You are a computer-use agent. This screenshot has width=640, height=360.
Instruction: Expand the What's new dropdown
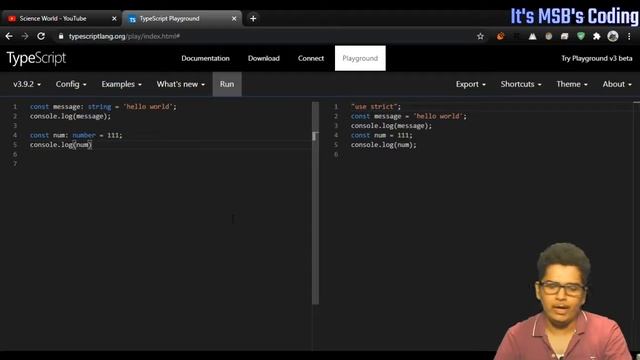[180, 84]
